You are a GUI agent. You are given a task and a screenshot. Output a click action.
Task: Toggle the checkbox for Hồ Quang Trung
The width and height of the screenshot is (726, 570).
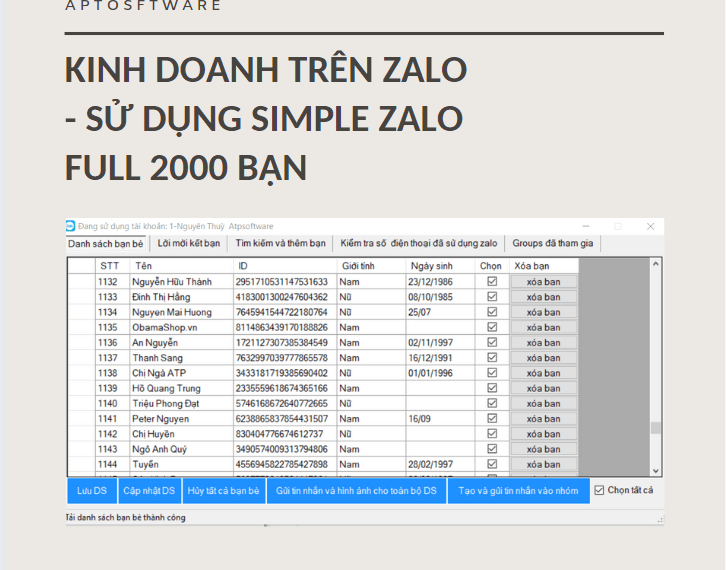(492, 388)
